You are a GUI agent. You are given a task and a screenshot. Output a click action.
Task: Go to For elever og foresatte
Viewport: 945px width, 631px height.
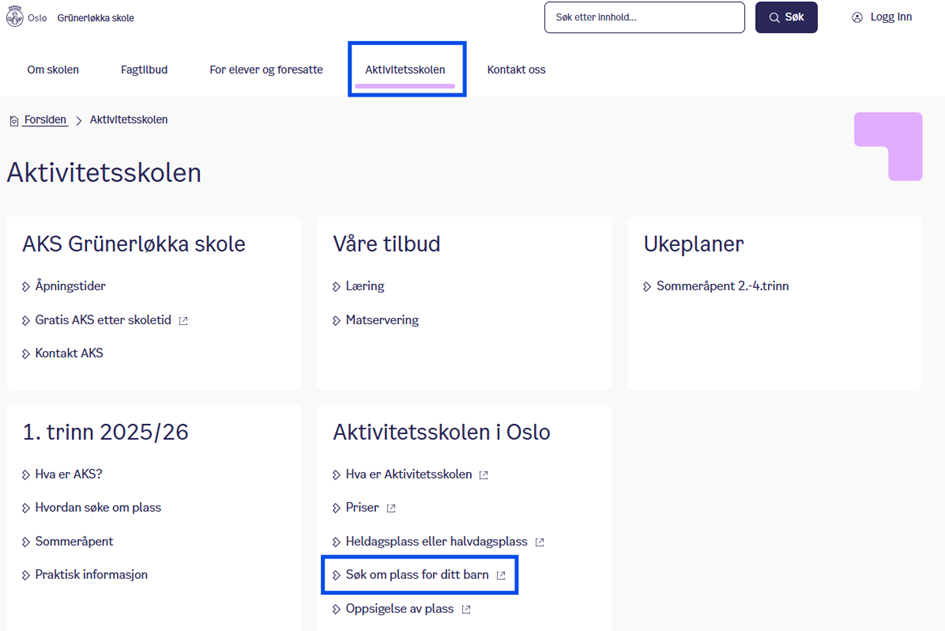pos(266,70)
